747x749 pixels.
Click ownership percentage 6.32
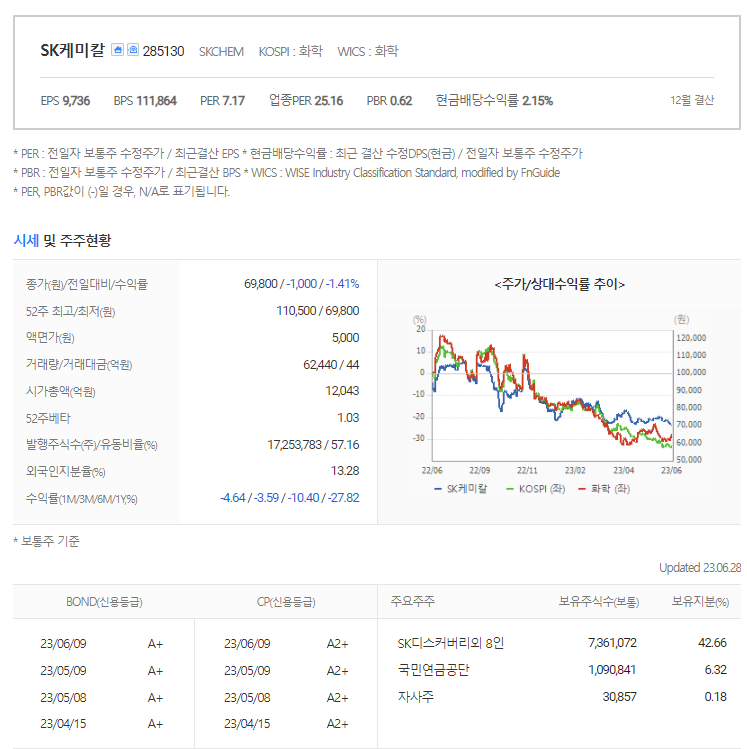[x=715, y=670]
